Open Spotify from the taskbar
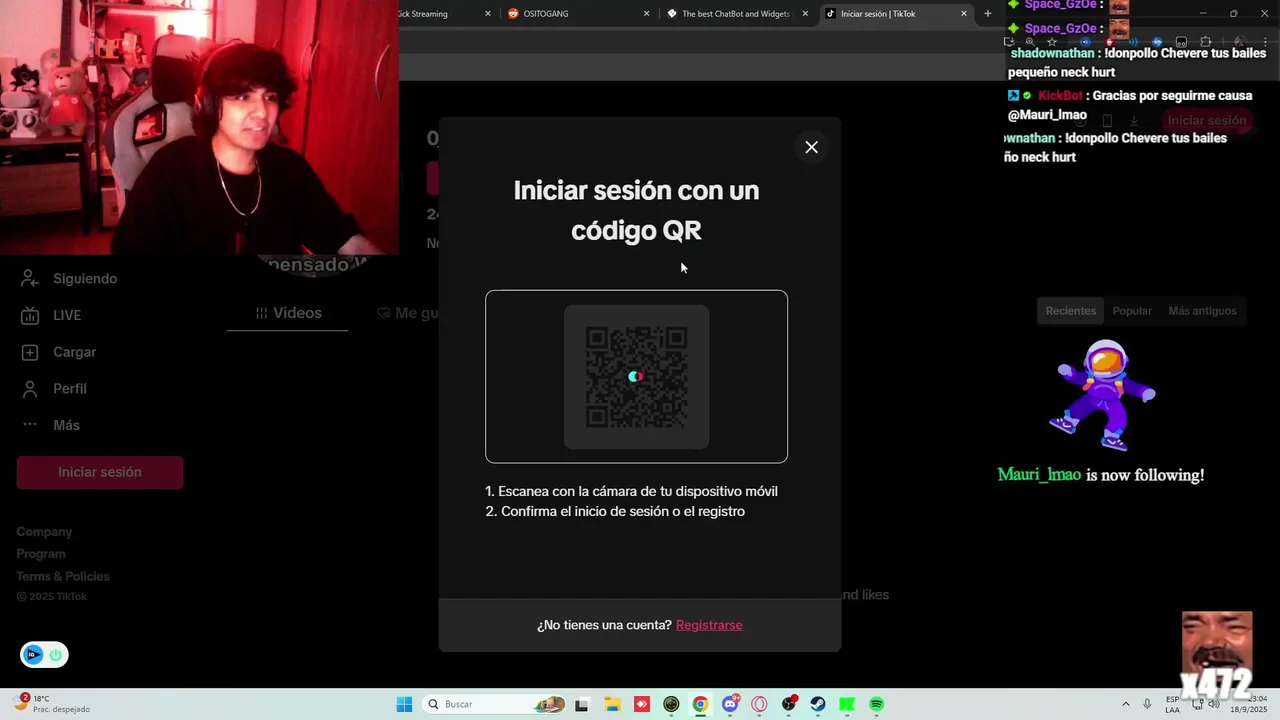This screenshot has width=1280, height=720. coord(877,704)
